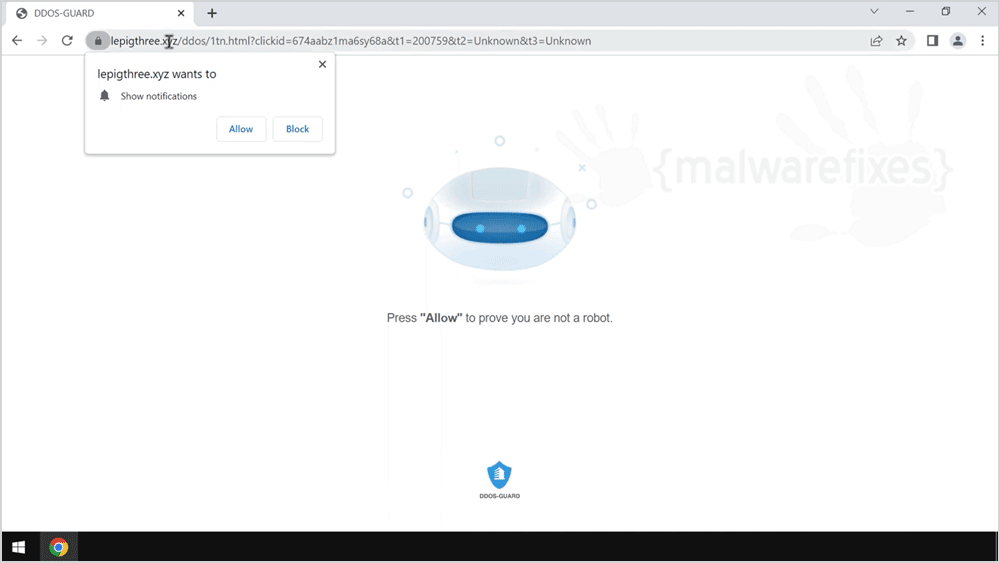Image resolution: width=1000 pixels, height=563 pixels.
Task: Bookmark this page with the star
Action: [x=901, y=41]
